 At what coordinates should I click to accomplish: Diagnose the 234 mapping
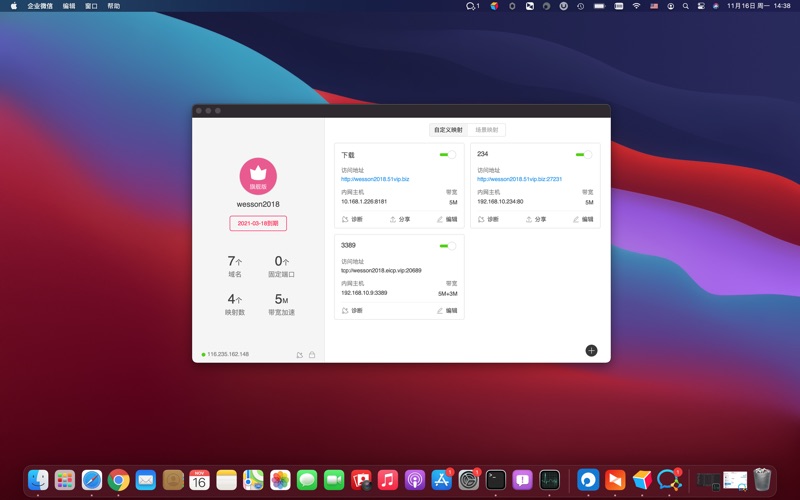488,219
